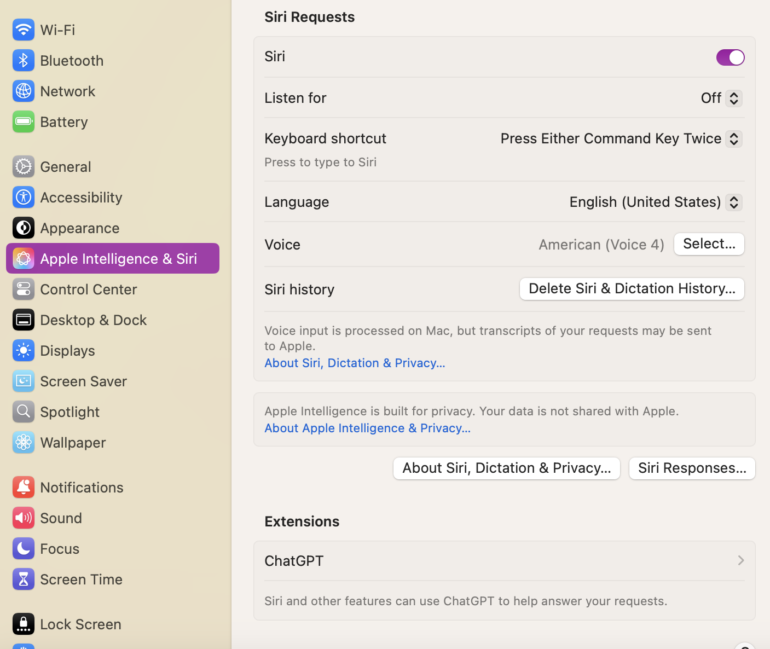This screenshot has height=649, width=770.
Task: Click the 'Siri Requests' heading
Action: [309, 17]
